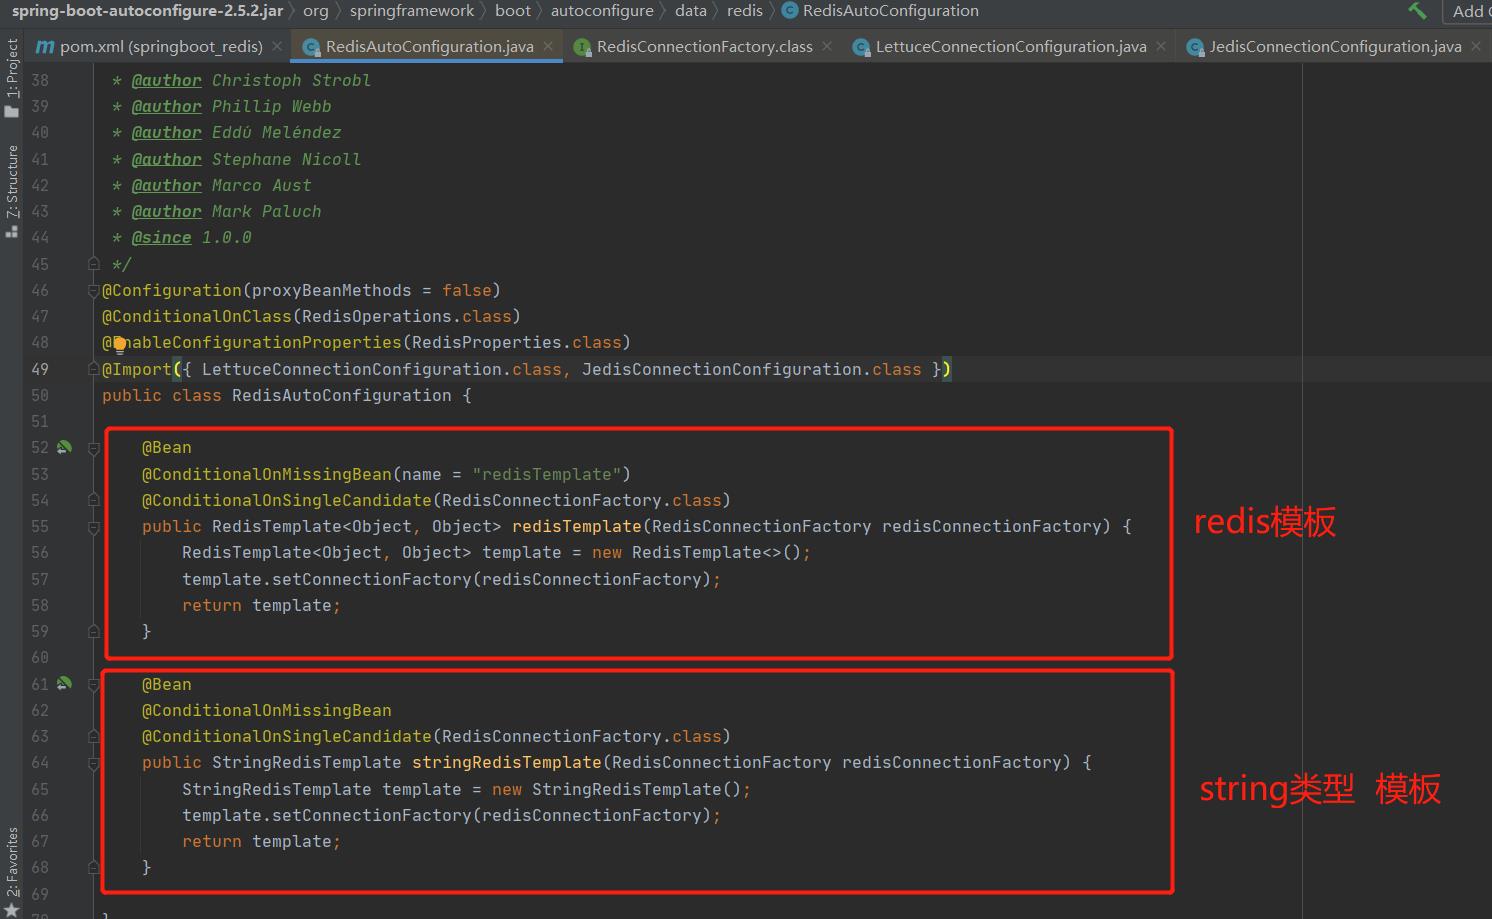Click the Add Configuration button

point(1467,11)
